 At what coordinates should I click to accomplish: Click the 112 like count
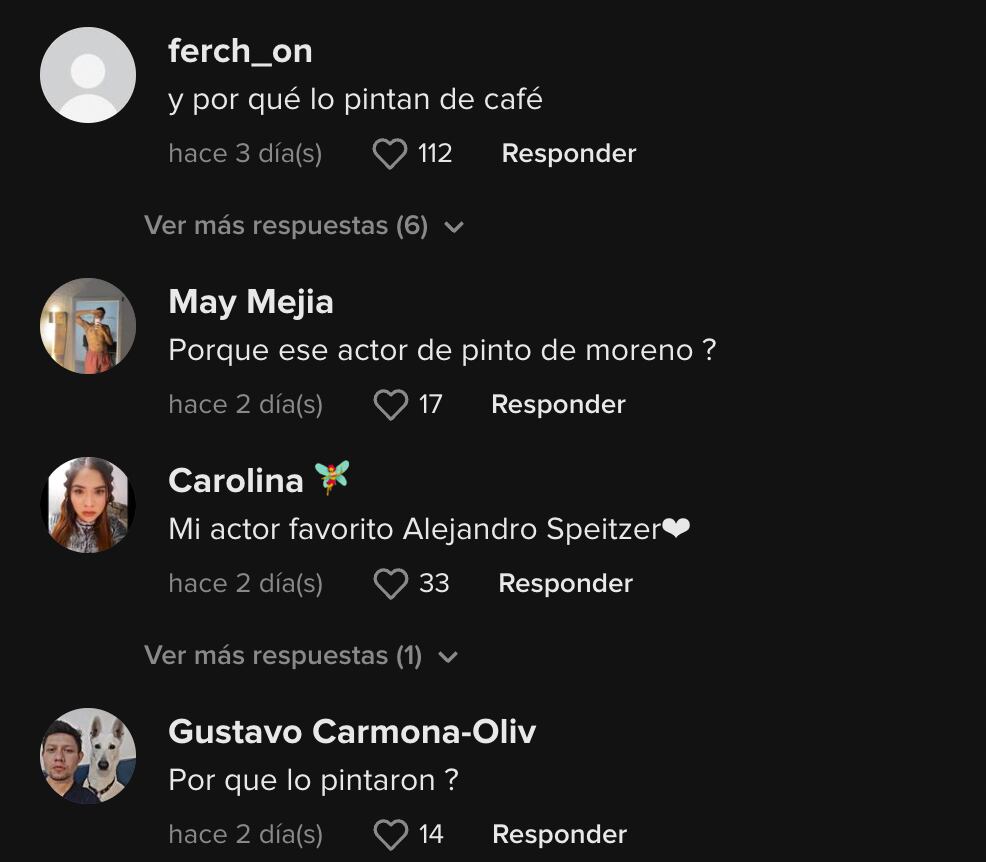tap(434, 153)
